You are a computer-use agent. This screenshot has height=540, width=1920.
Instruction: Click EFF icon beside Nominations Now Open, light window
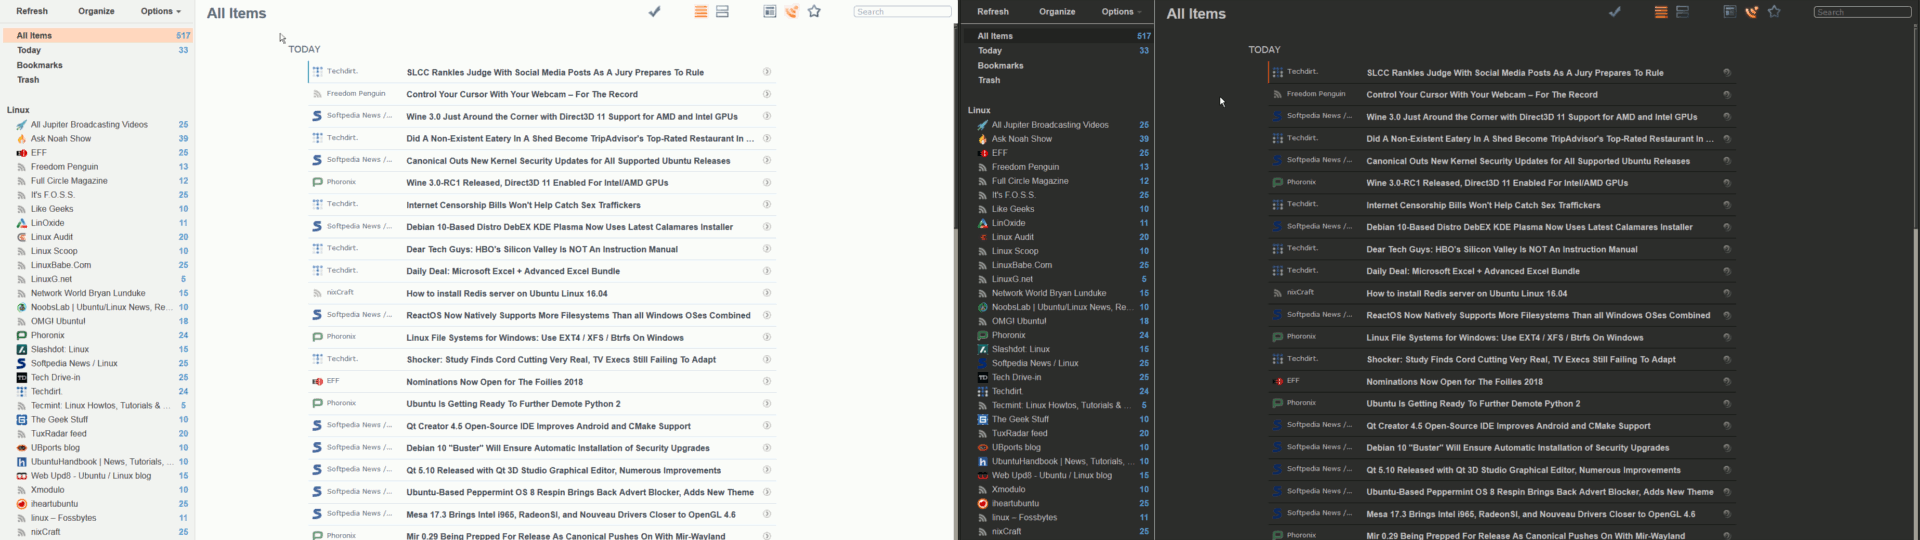click(317, 381)
